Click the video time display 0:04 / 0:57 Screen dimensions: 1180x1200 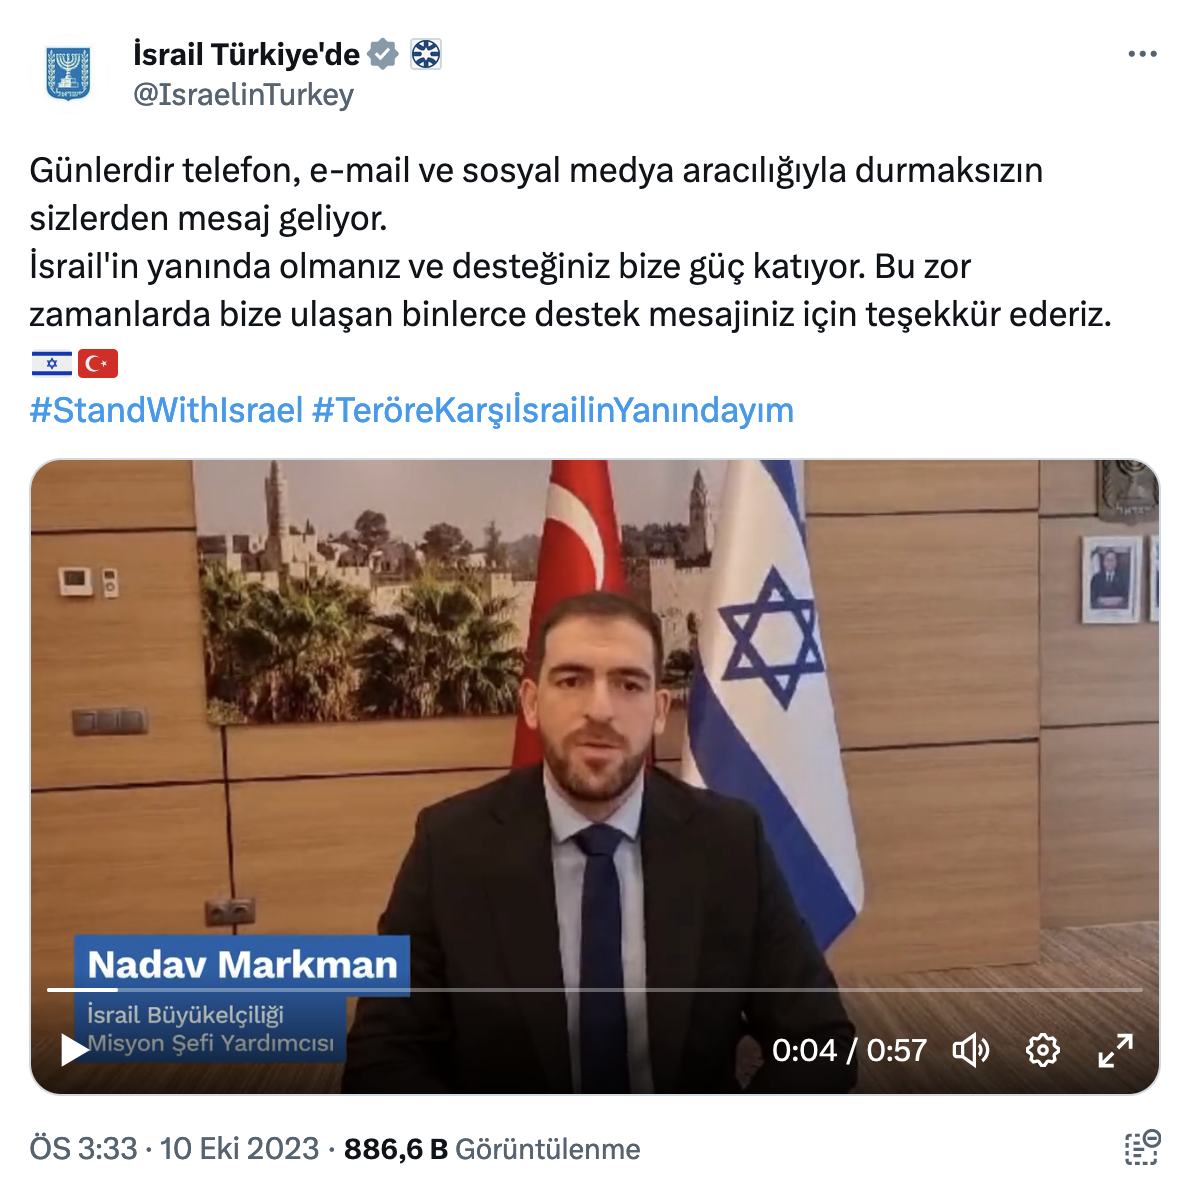(x=849, y=1050)
